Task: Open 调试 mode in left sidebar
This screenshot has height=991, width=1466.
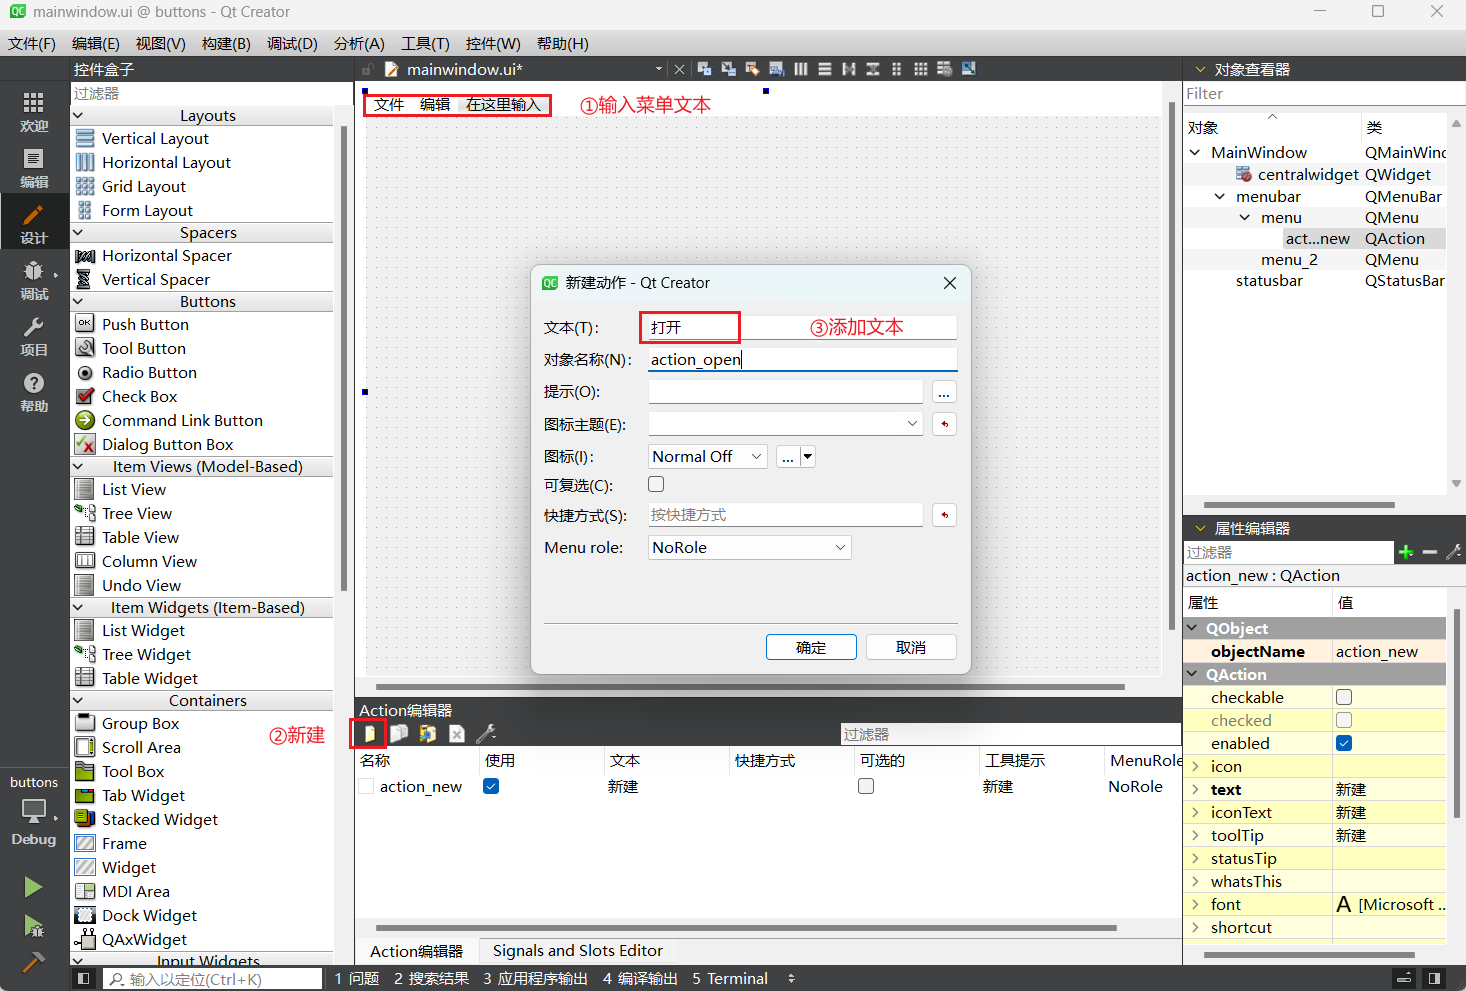Action: pyautogui.click(x=34, y=280)
